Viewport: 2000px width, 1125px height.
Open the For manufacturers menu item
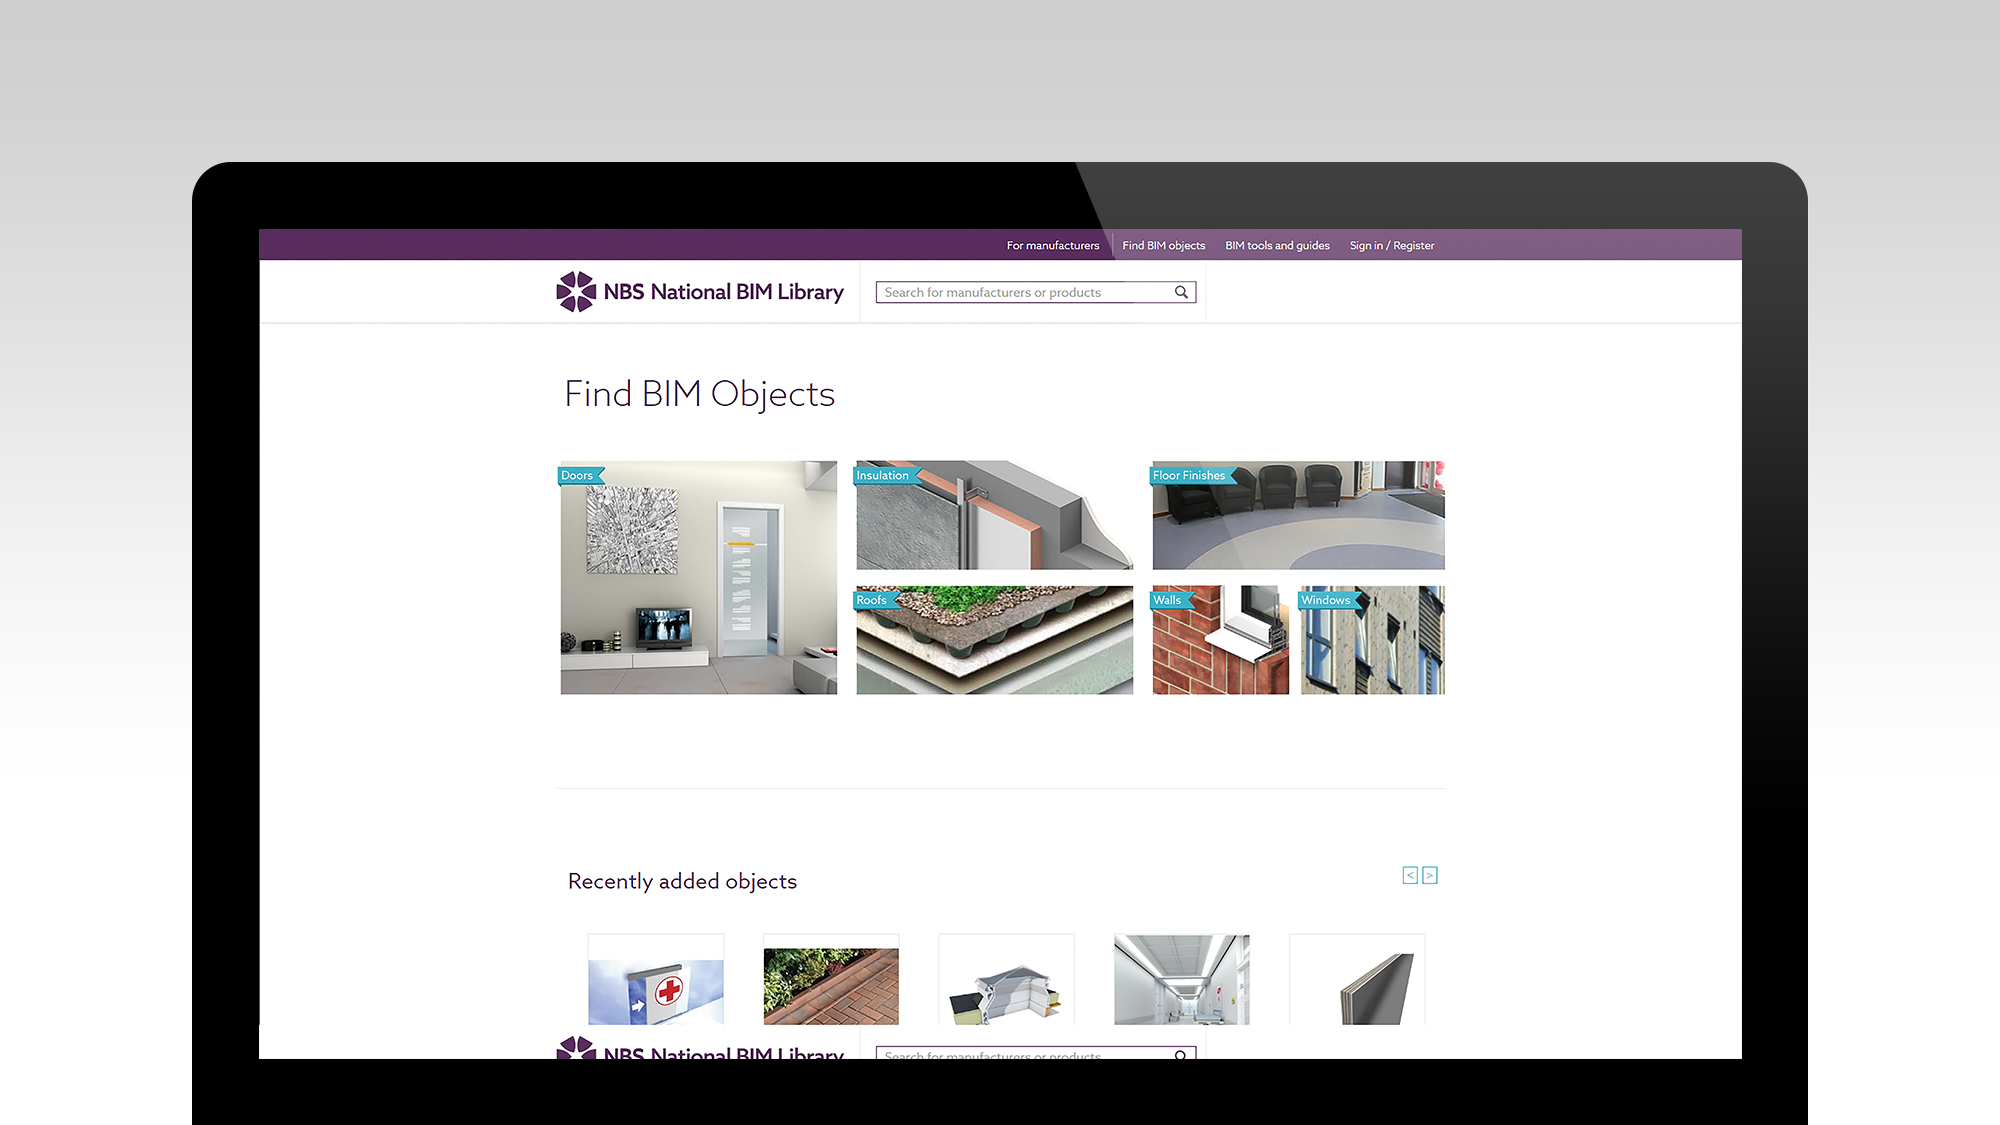1052,245
